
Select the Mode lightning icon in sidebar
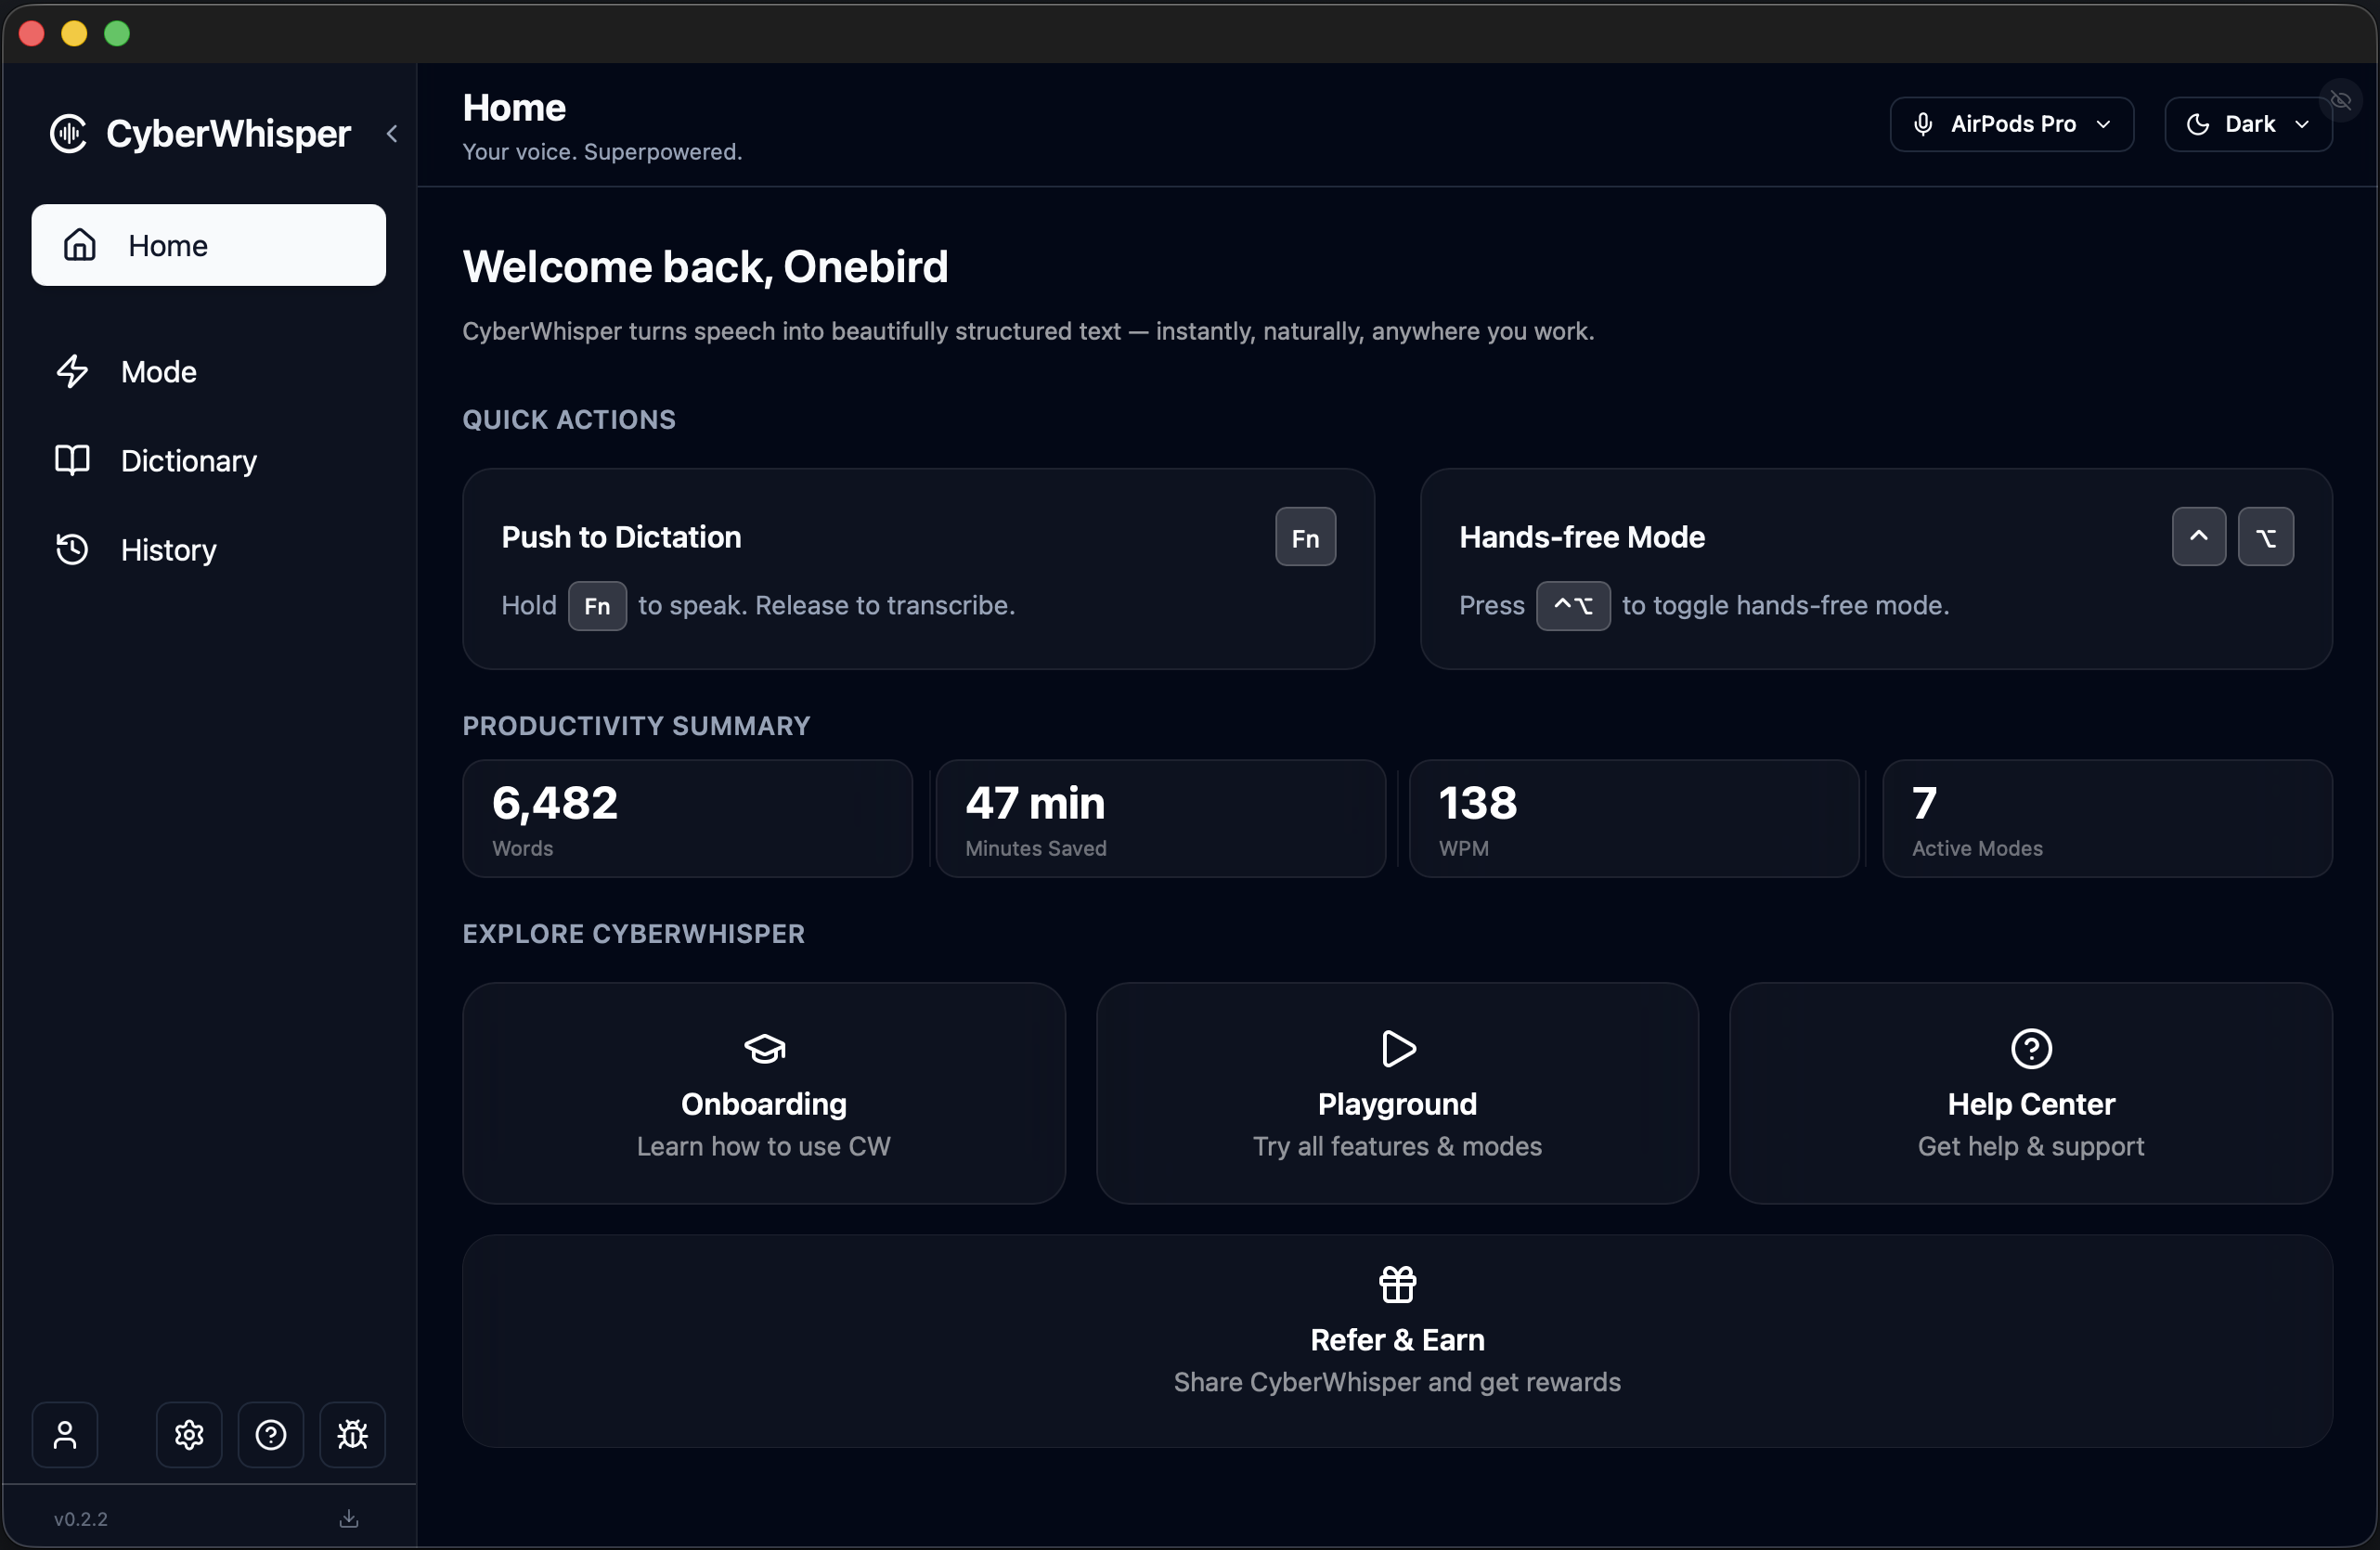[72, 371]
